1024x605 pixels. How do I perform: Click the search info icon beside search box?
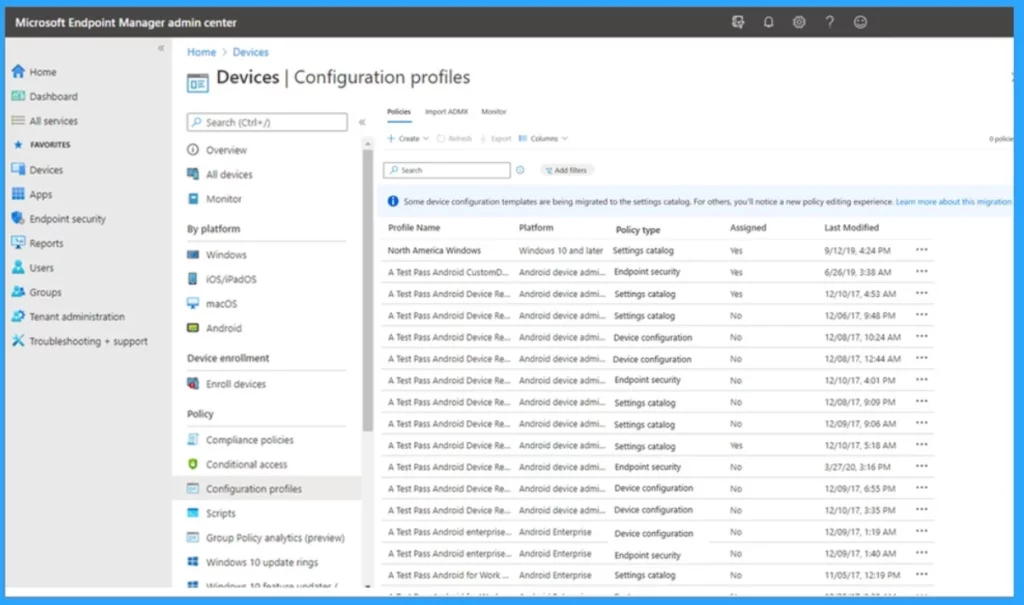pos(520,170)
